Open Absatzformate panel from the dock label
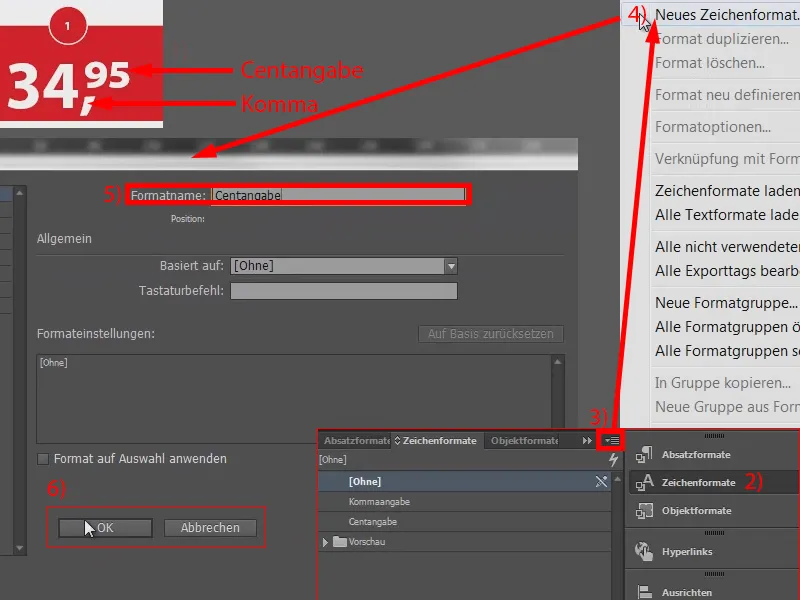This screenshot has width=800, height=600. coord(696,455)
